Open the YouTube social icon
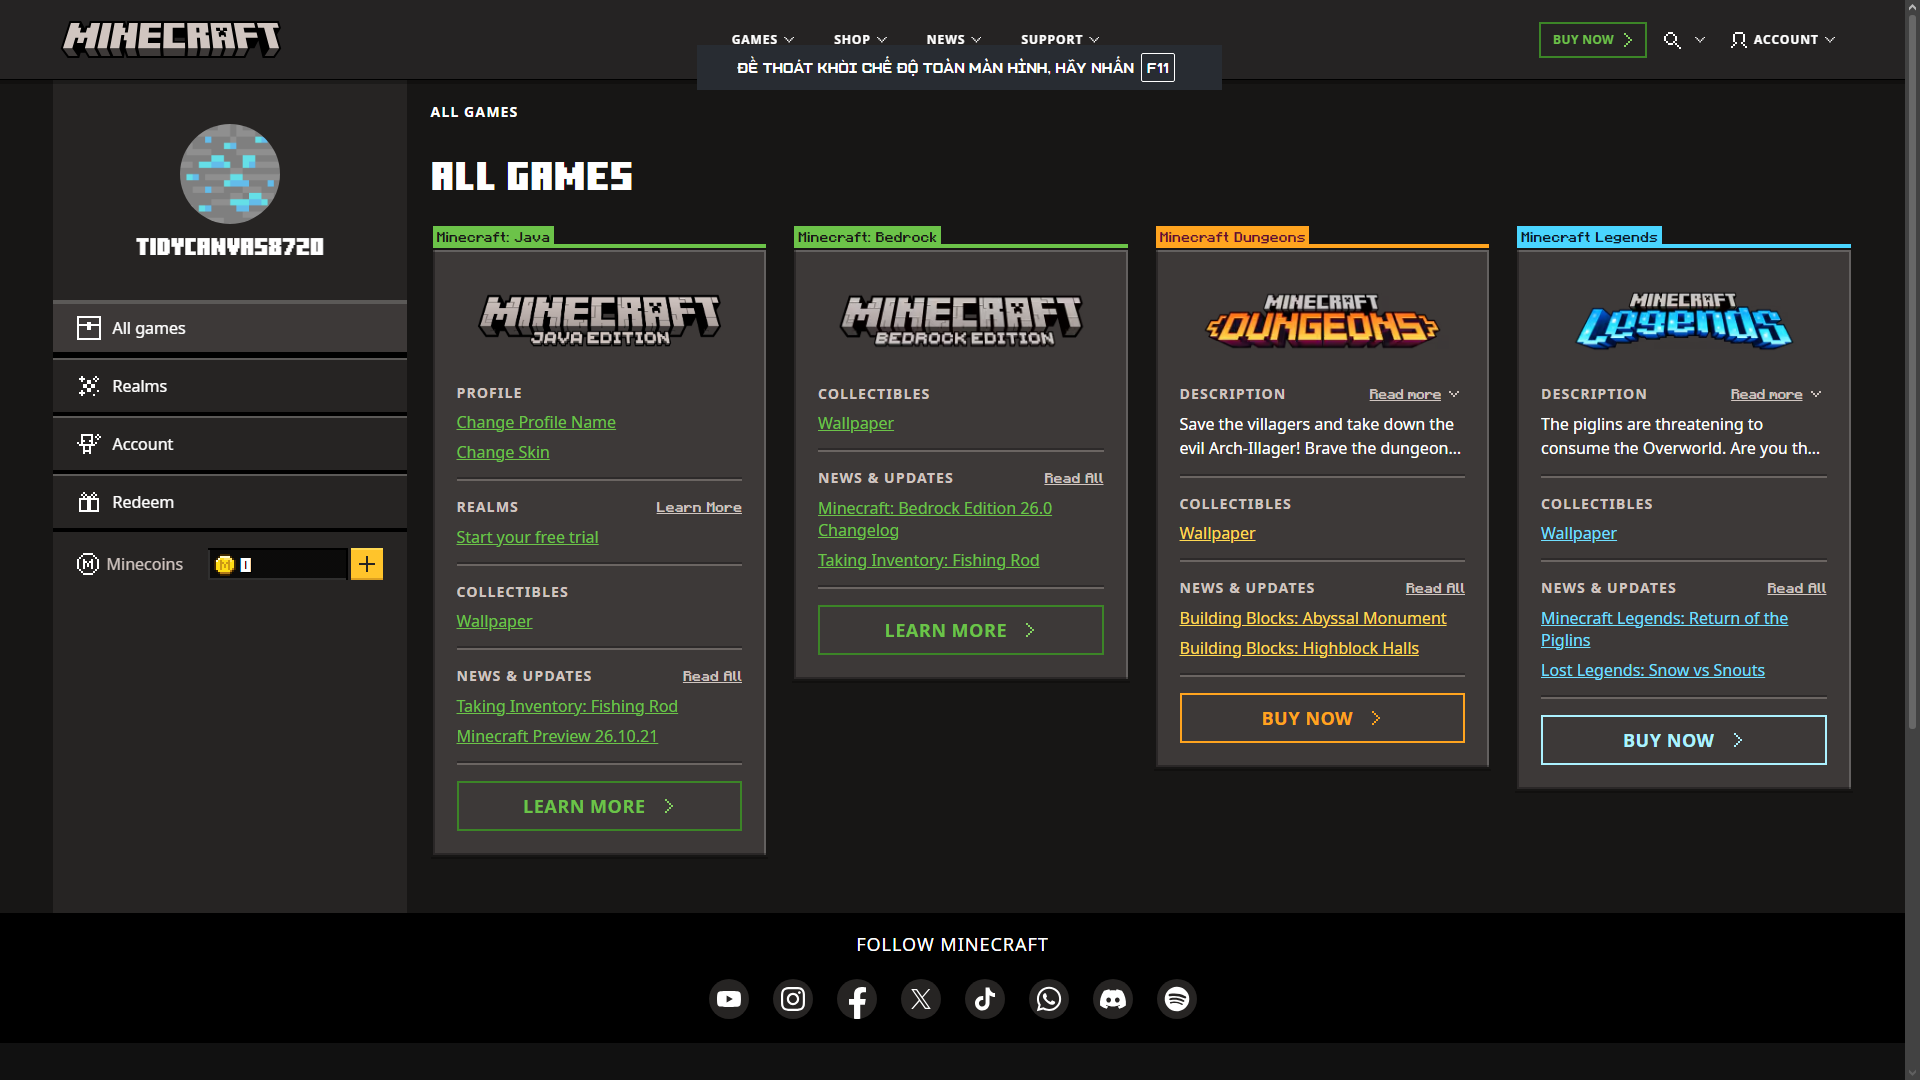This screenshot has width=1920, height=1080. point(728,999)
